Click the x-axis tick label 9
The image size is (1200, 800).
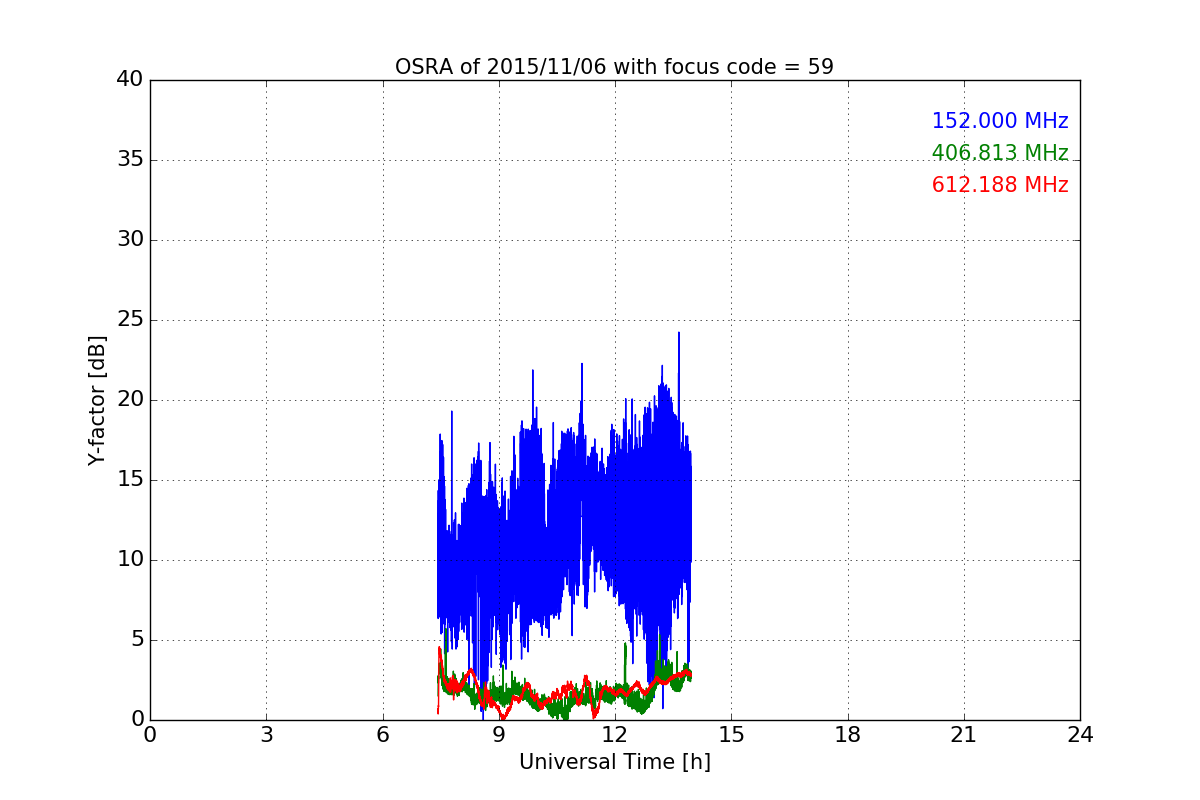[x=499, y=735]
